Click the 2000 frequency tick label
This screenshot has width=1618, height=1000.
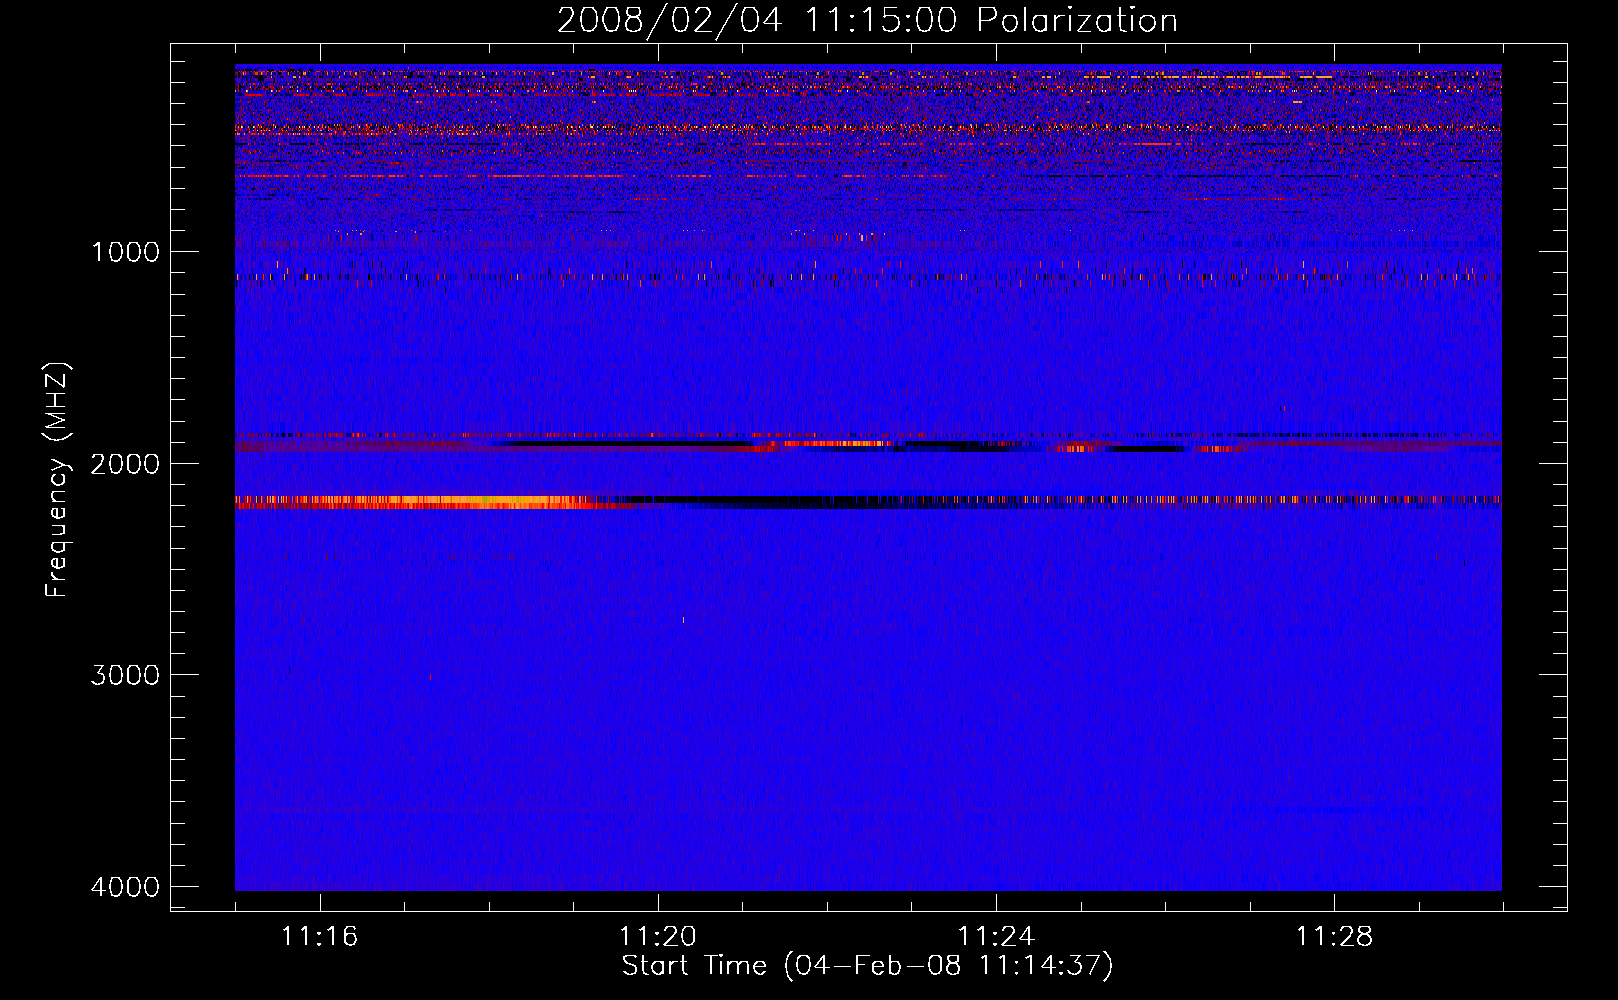(126, 463)
